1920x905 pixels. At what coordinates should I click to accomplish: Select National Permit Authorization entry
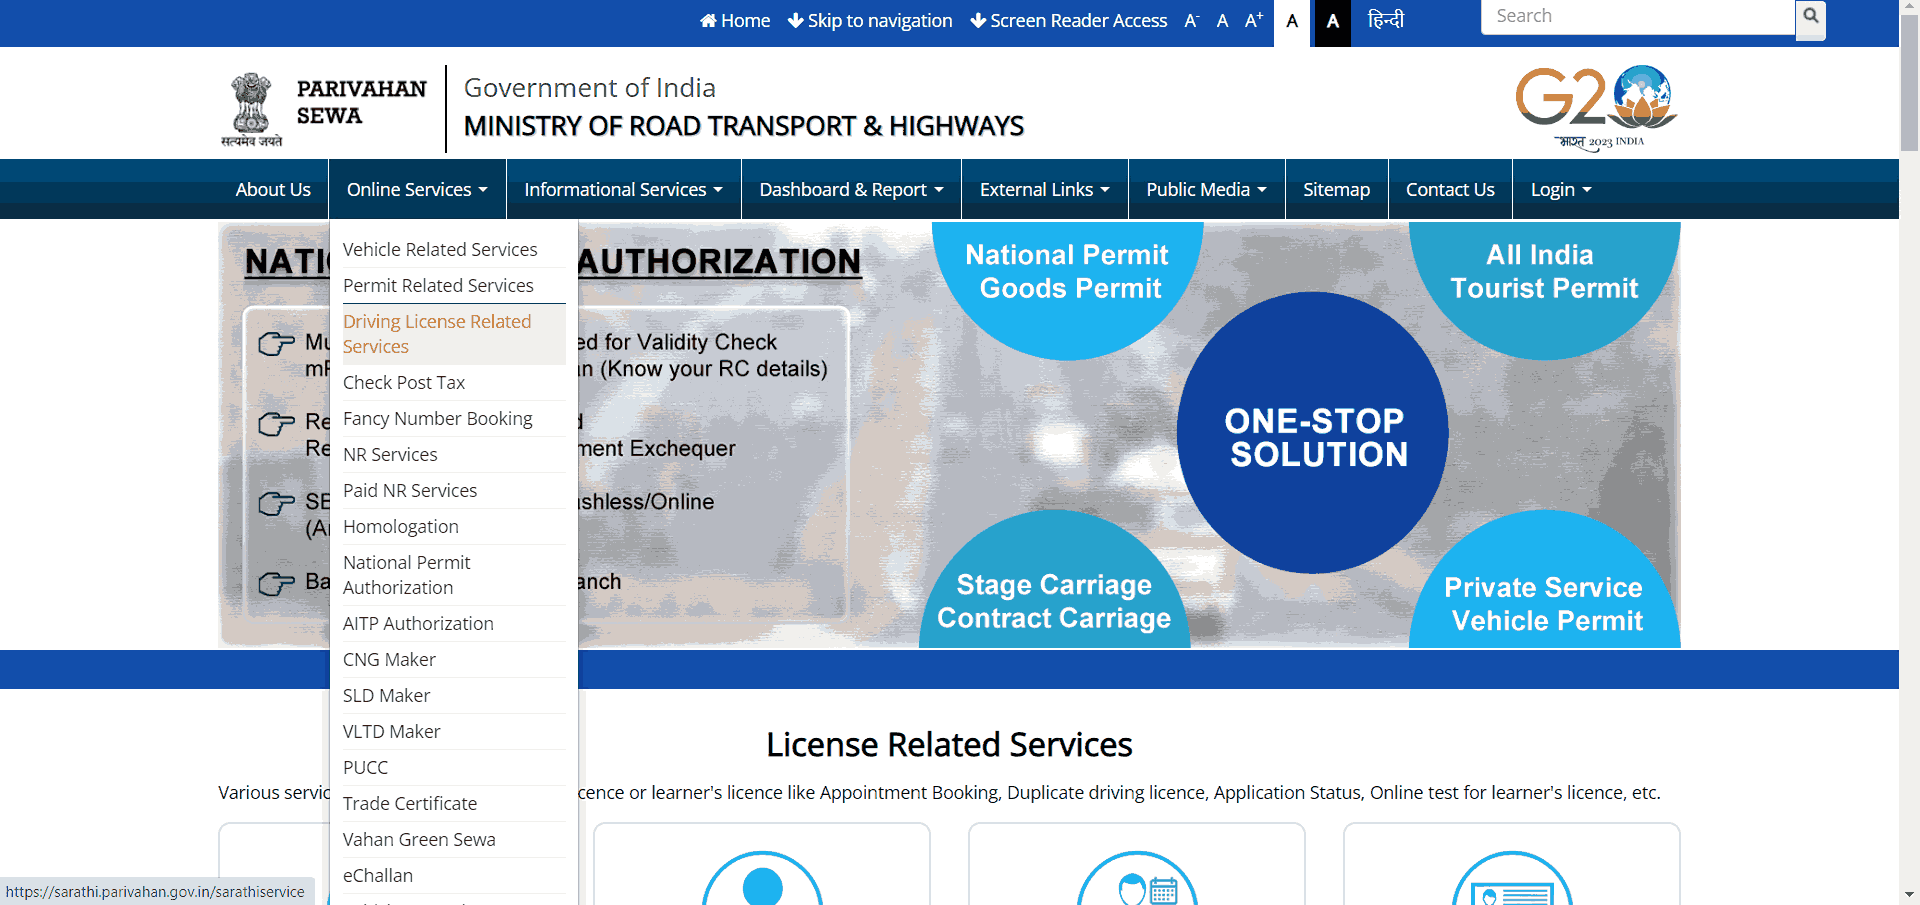click(454, 575)
